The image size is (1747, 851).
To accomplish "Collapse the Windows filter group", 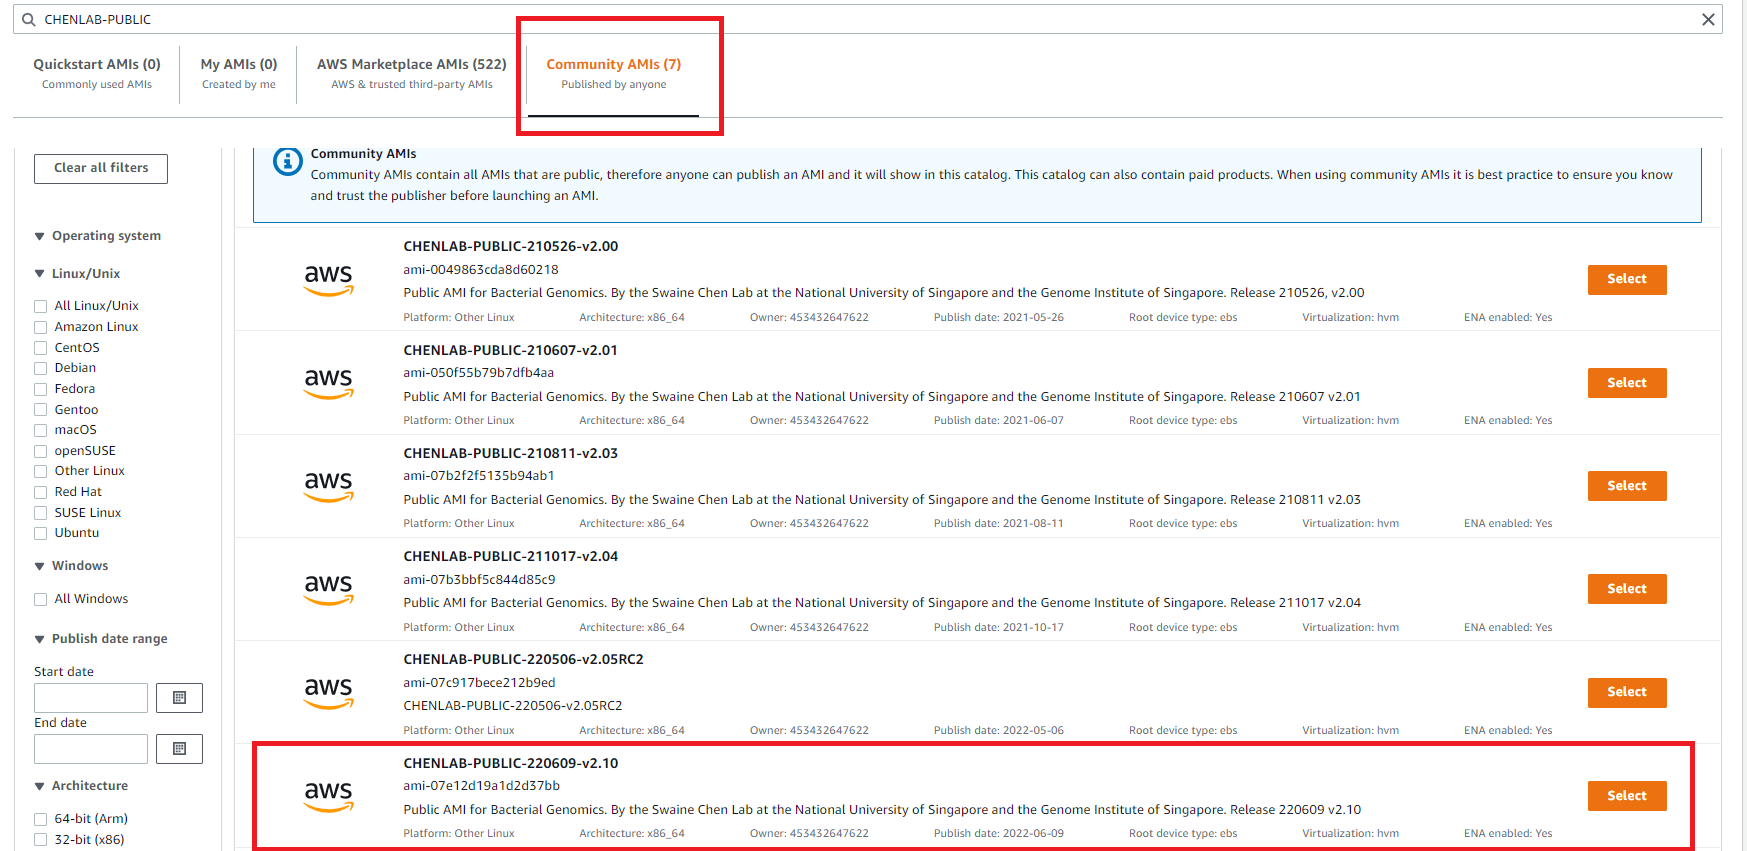I will [x=40, y=566].
